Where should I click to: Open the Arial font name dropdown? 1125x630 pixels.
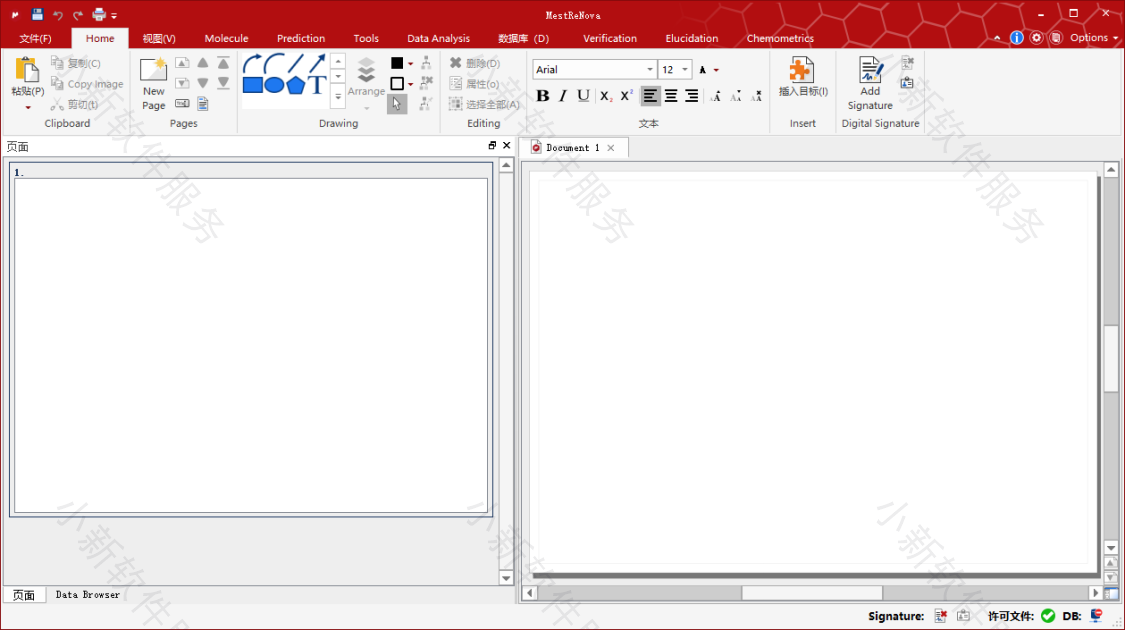click(x=650, y=70)
